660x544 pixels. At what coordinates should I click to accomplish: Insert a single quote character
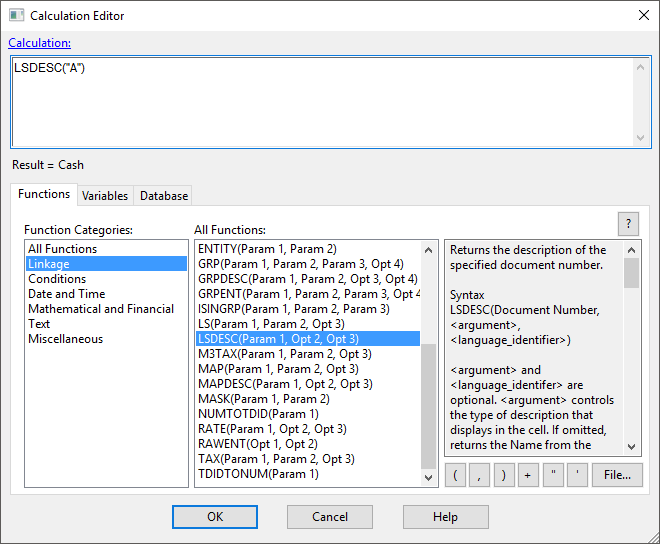(577, 475)
